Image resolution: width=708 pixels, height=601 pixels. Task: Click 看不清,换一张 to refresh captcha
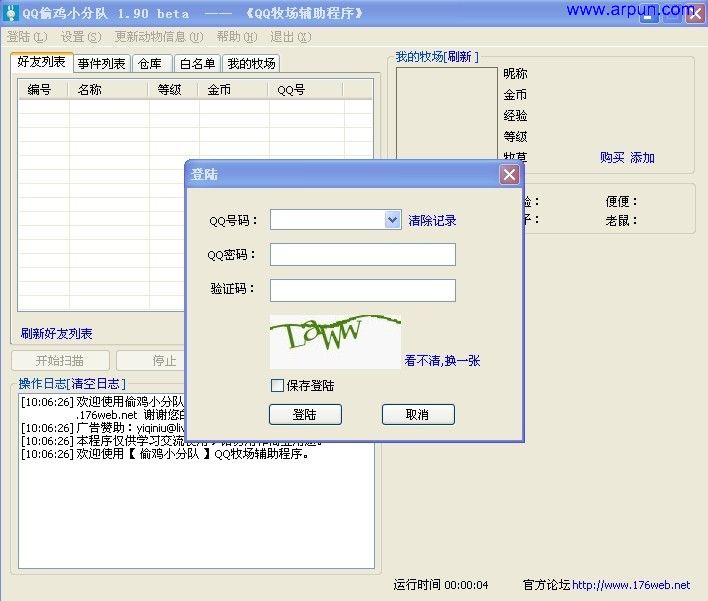(442, 361)
